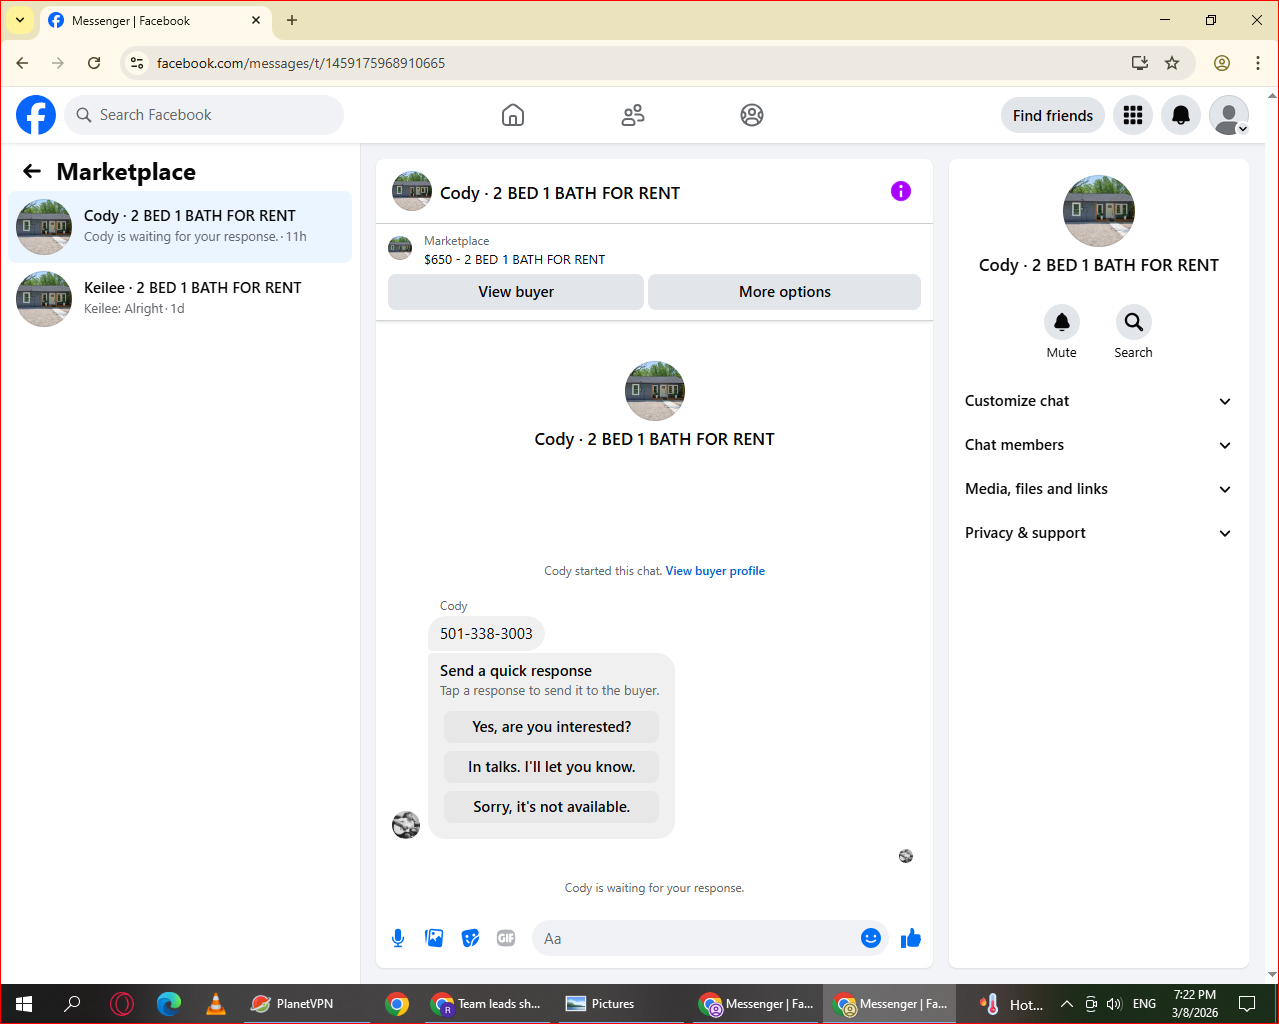Reload the page in browser toolbar

click(x=94, y=63)
